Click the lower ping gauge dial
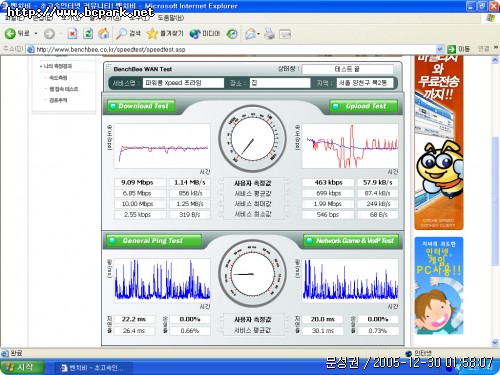This screenshot has height=375, width=500. [252, 273]
